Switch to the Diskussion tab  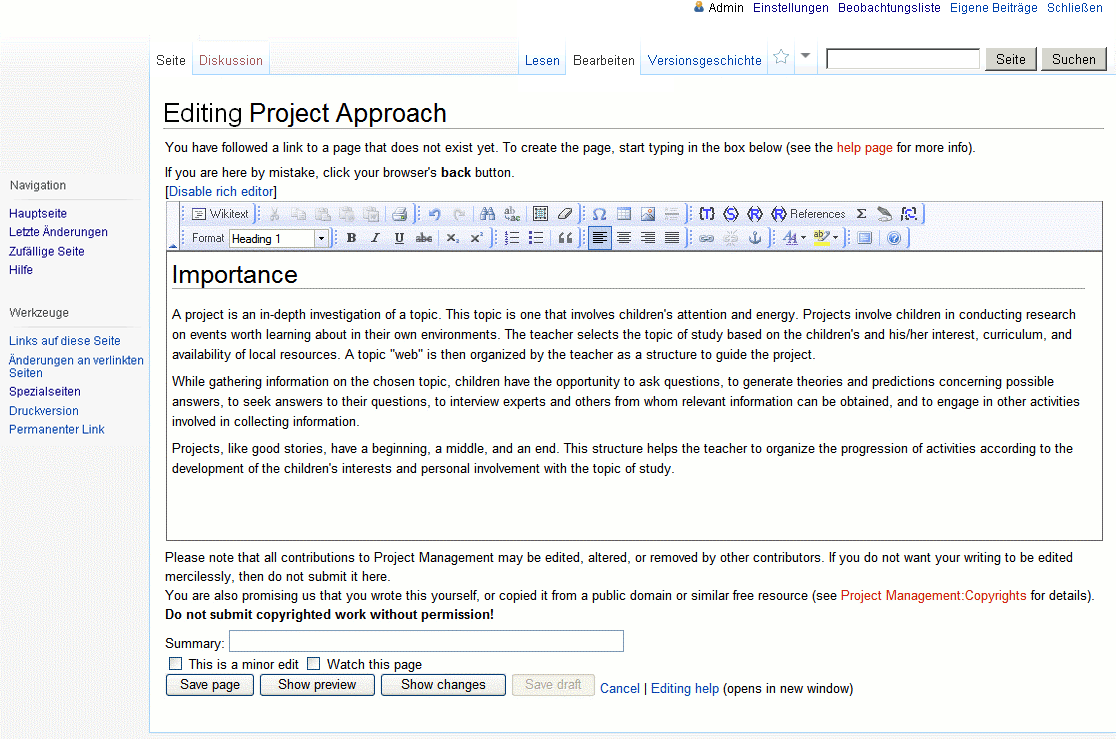pyautogui.click(x=231, y=61)
